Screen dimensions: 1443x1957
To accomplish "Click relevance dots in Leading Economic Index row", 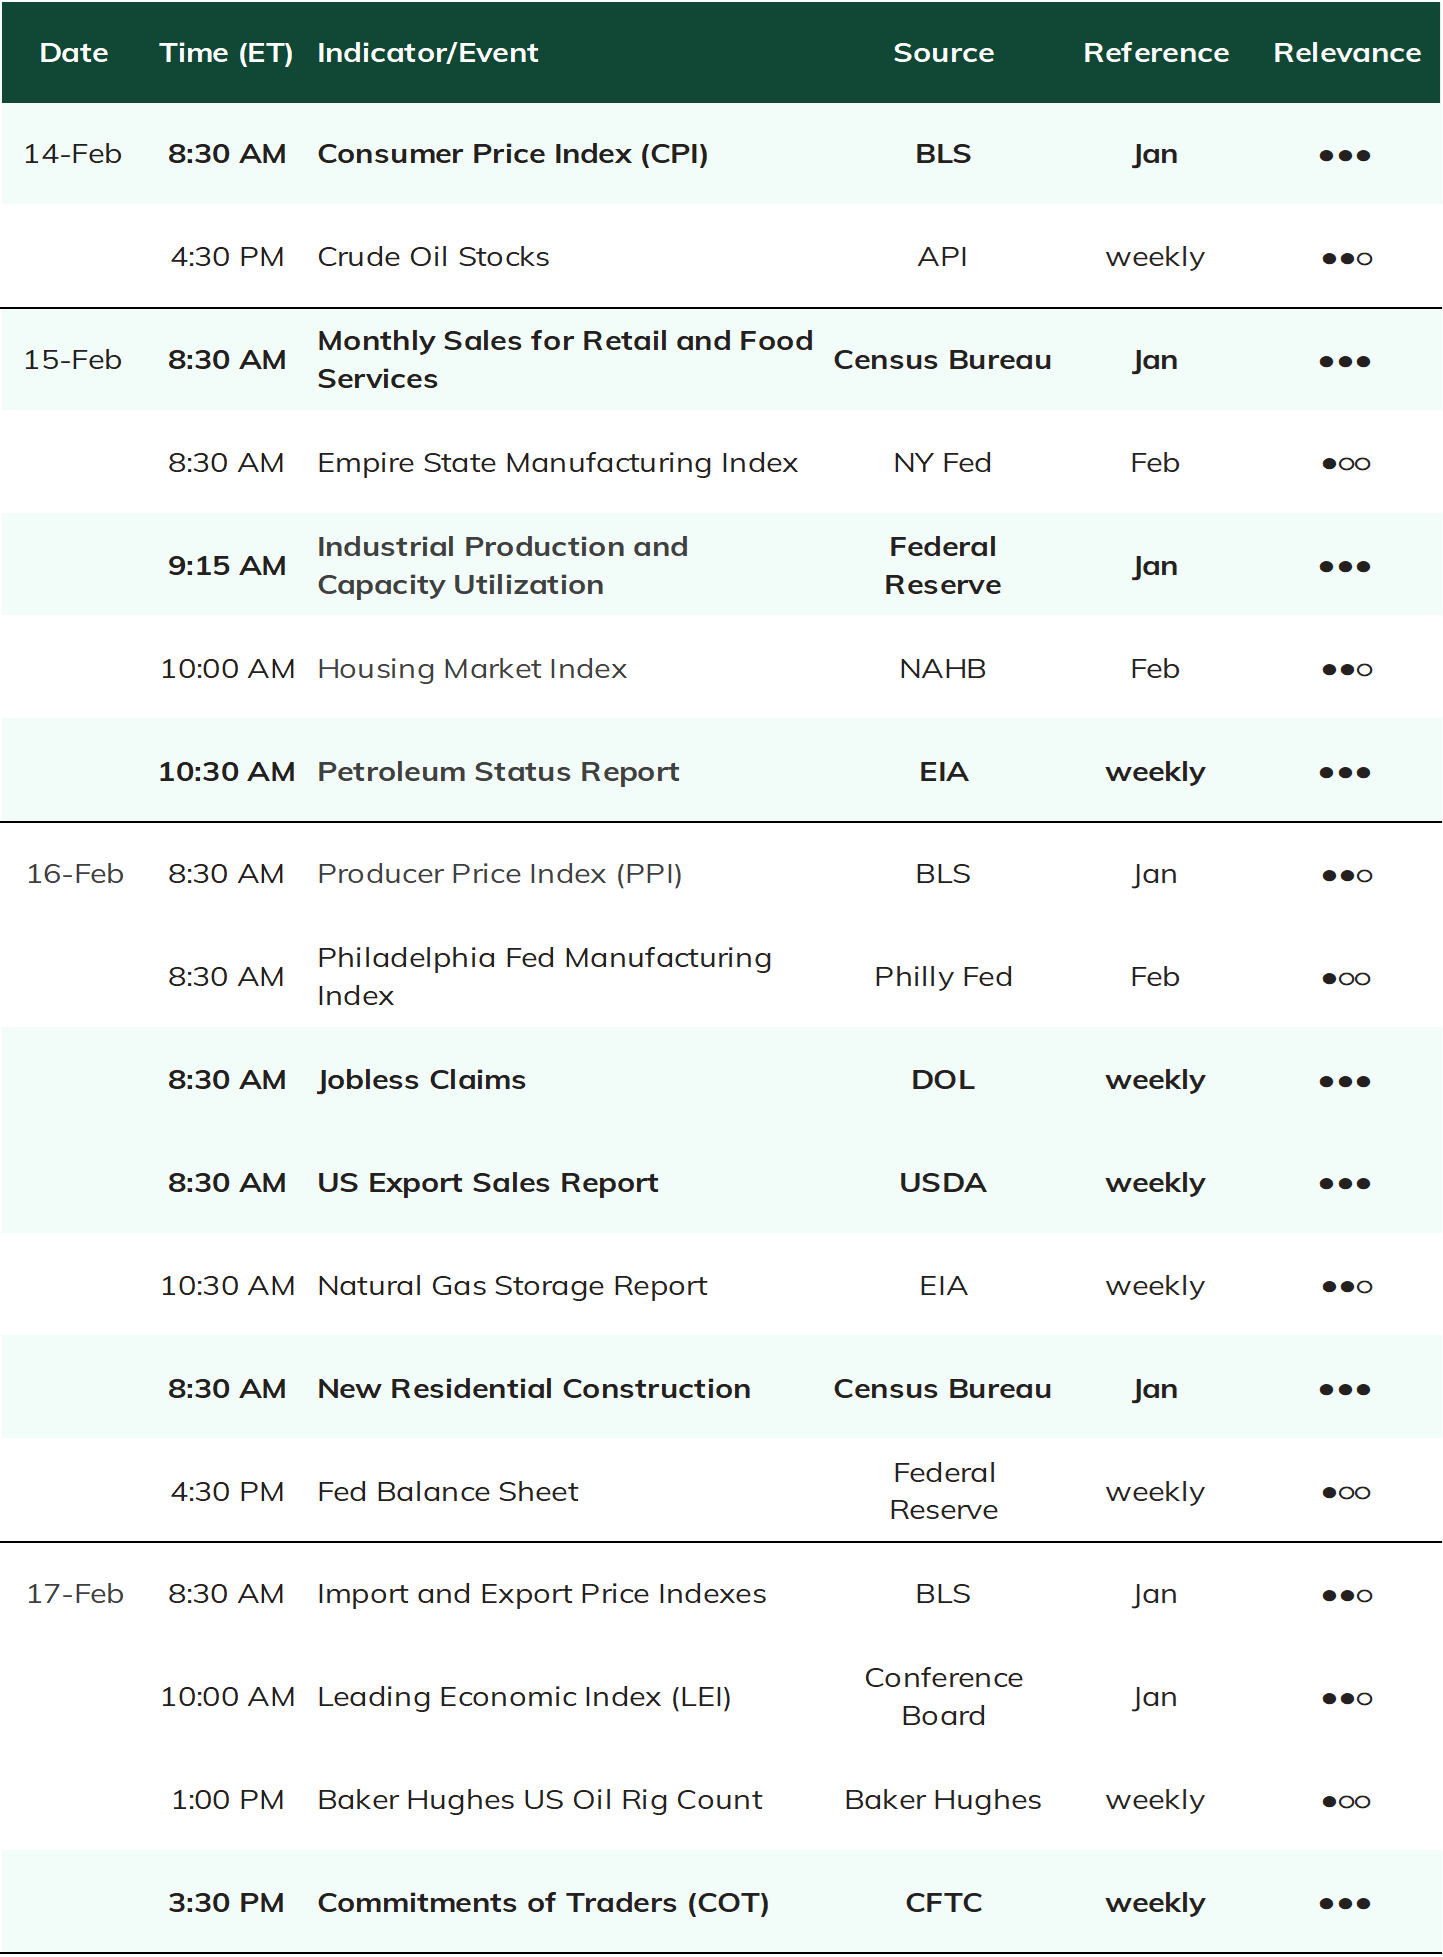I will pos(1347,1699).
